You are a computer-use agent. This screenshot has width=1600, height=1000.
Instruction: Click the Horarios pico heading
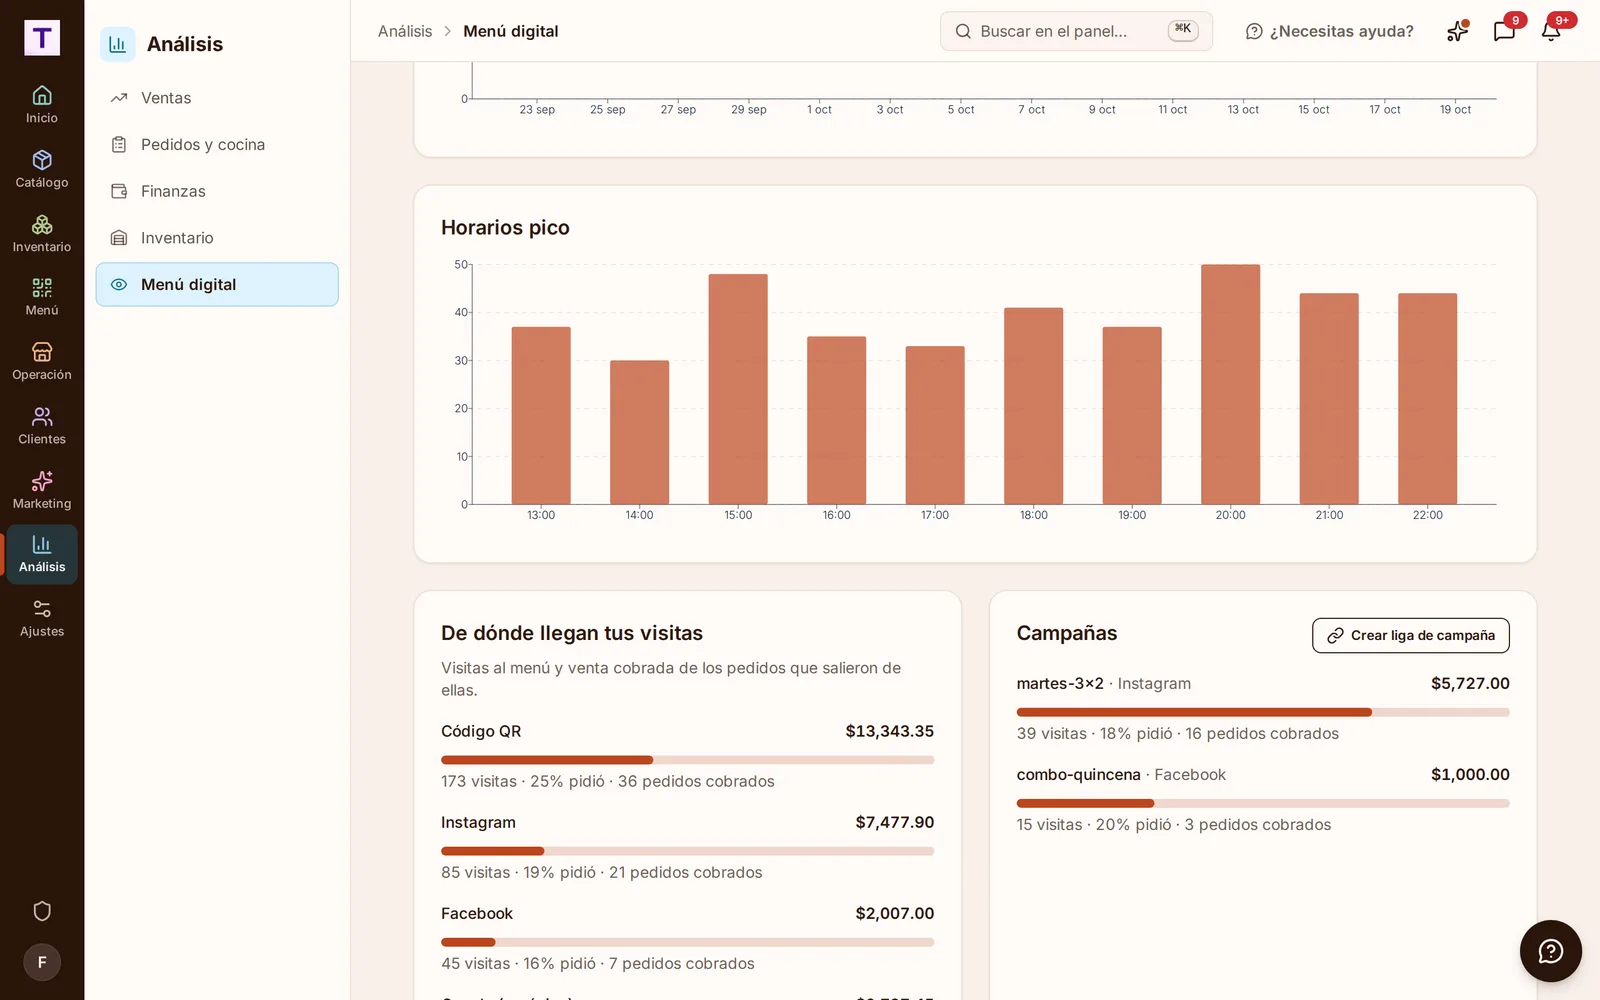(505, 228)
